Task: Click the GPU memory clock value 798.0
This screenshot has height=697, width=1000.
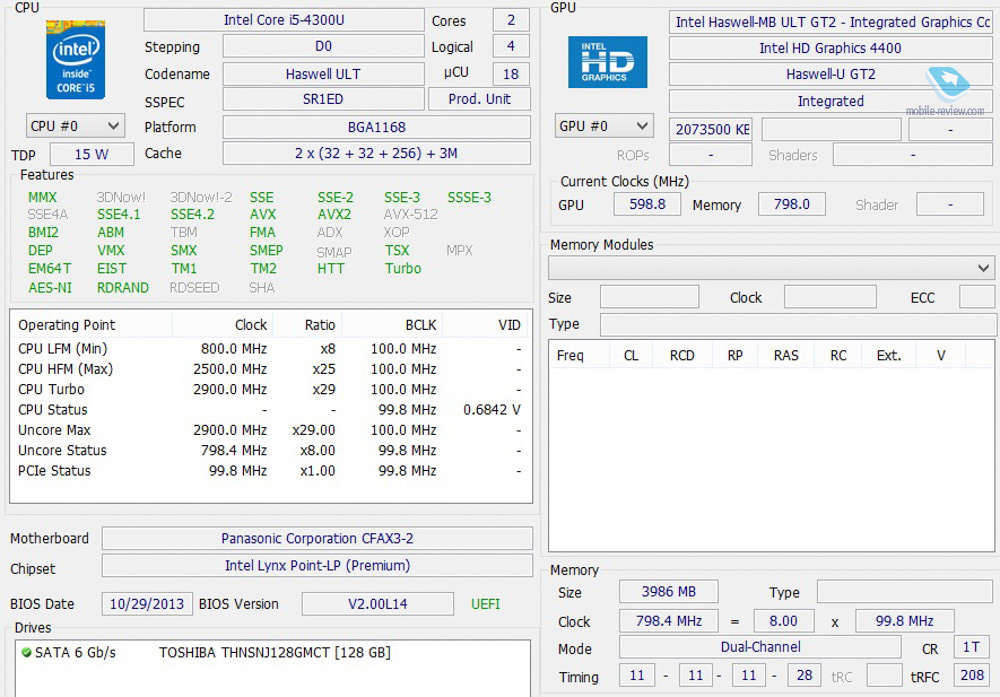Action: [792, 204]
